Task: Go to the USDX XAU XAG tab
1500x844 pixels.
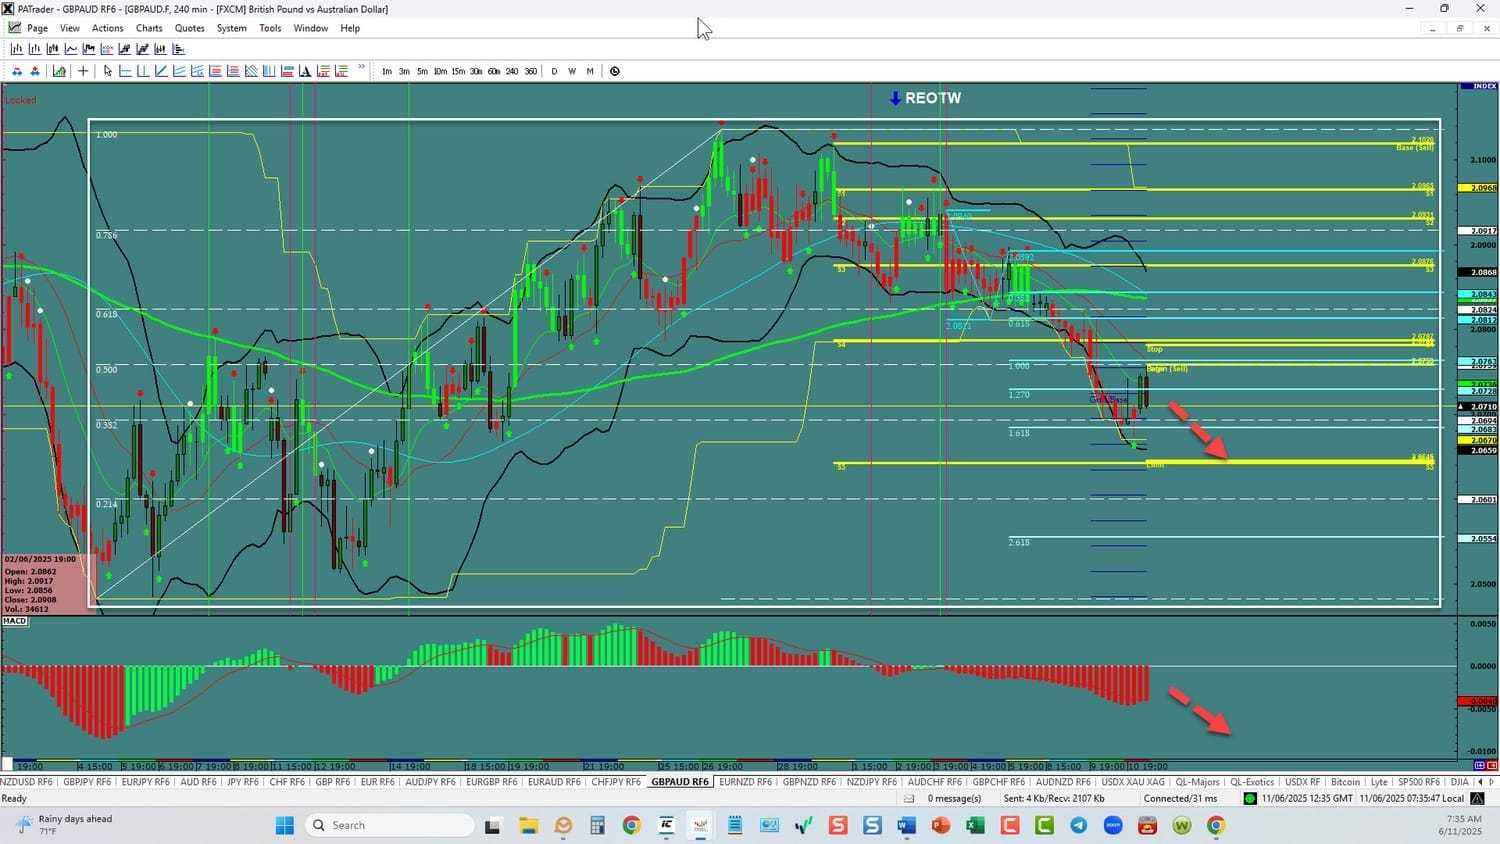Action: [1132, 782]
